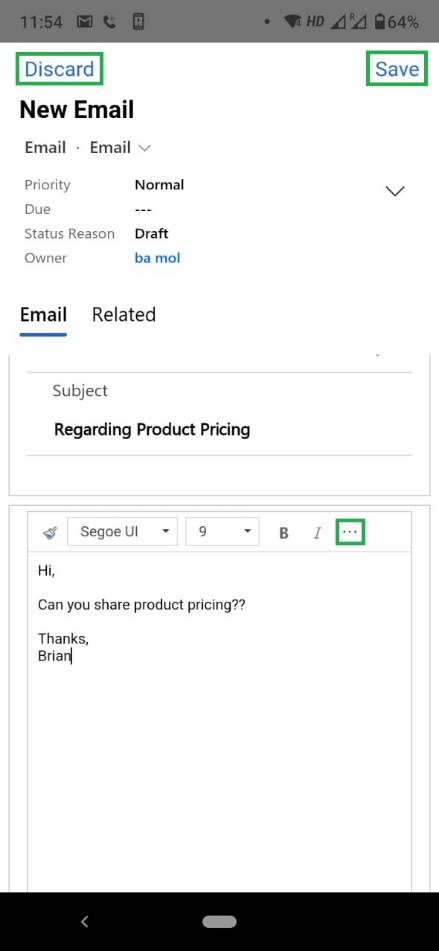Screen dimensions: 439x951
Task: Tap the Normal priority value
Action: pyautogui.click(x=159, y=184)
